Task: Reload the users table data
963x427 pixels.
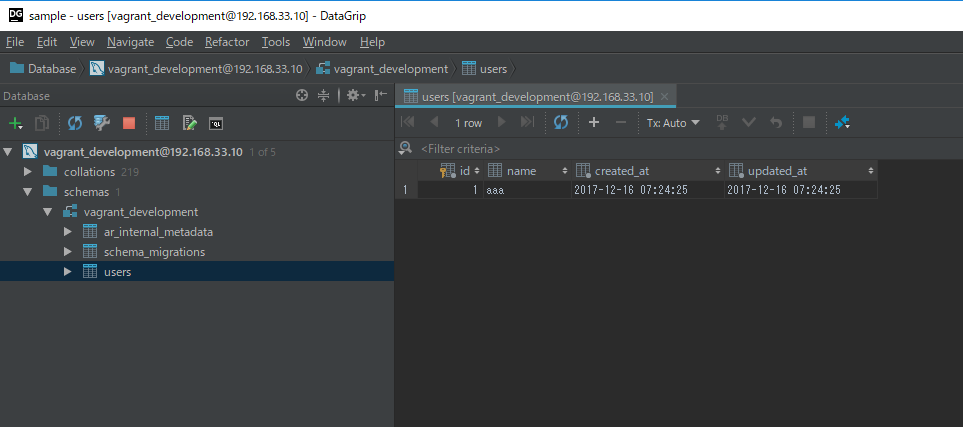Action: click(x=561, y=122)
